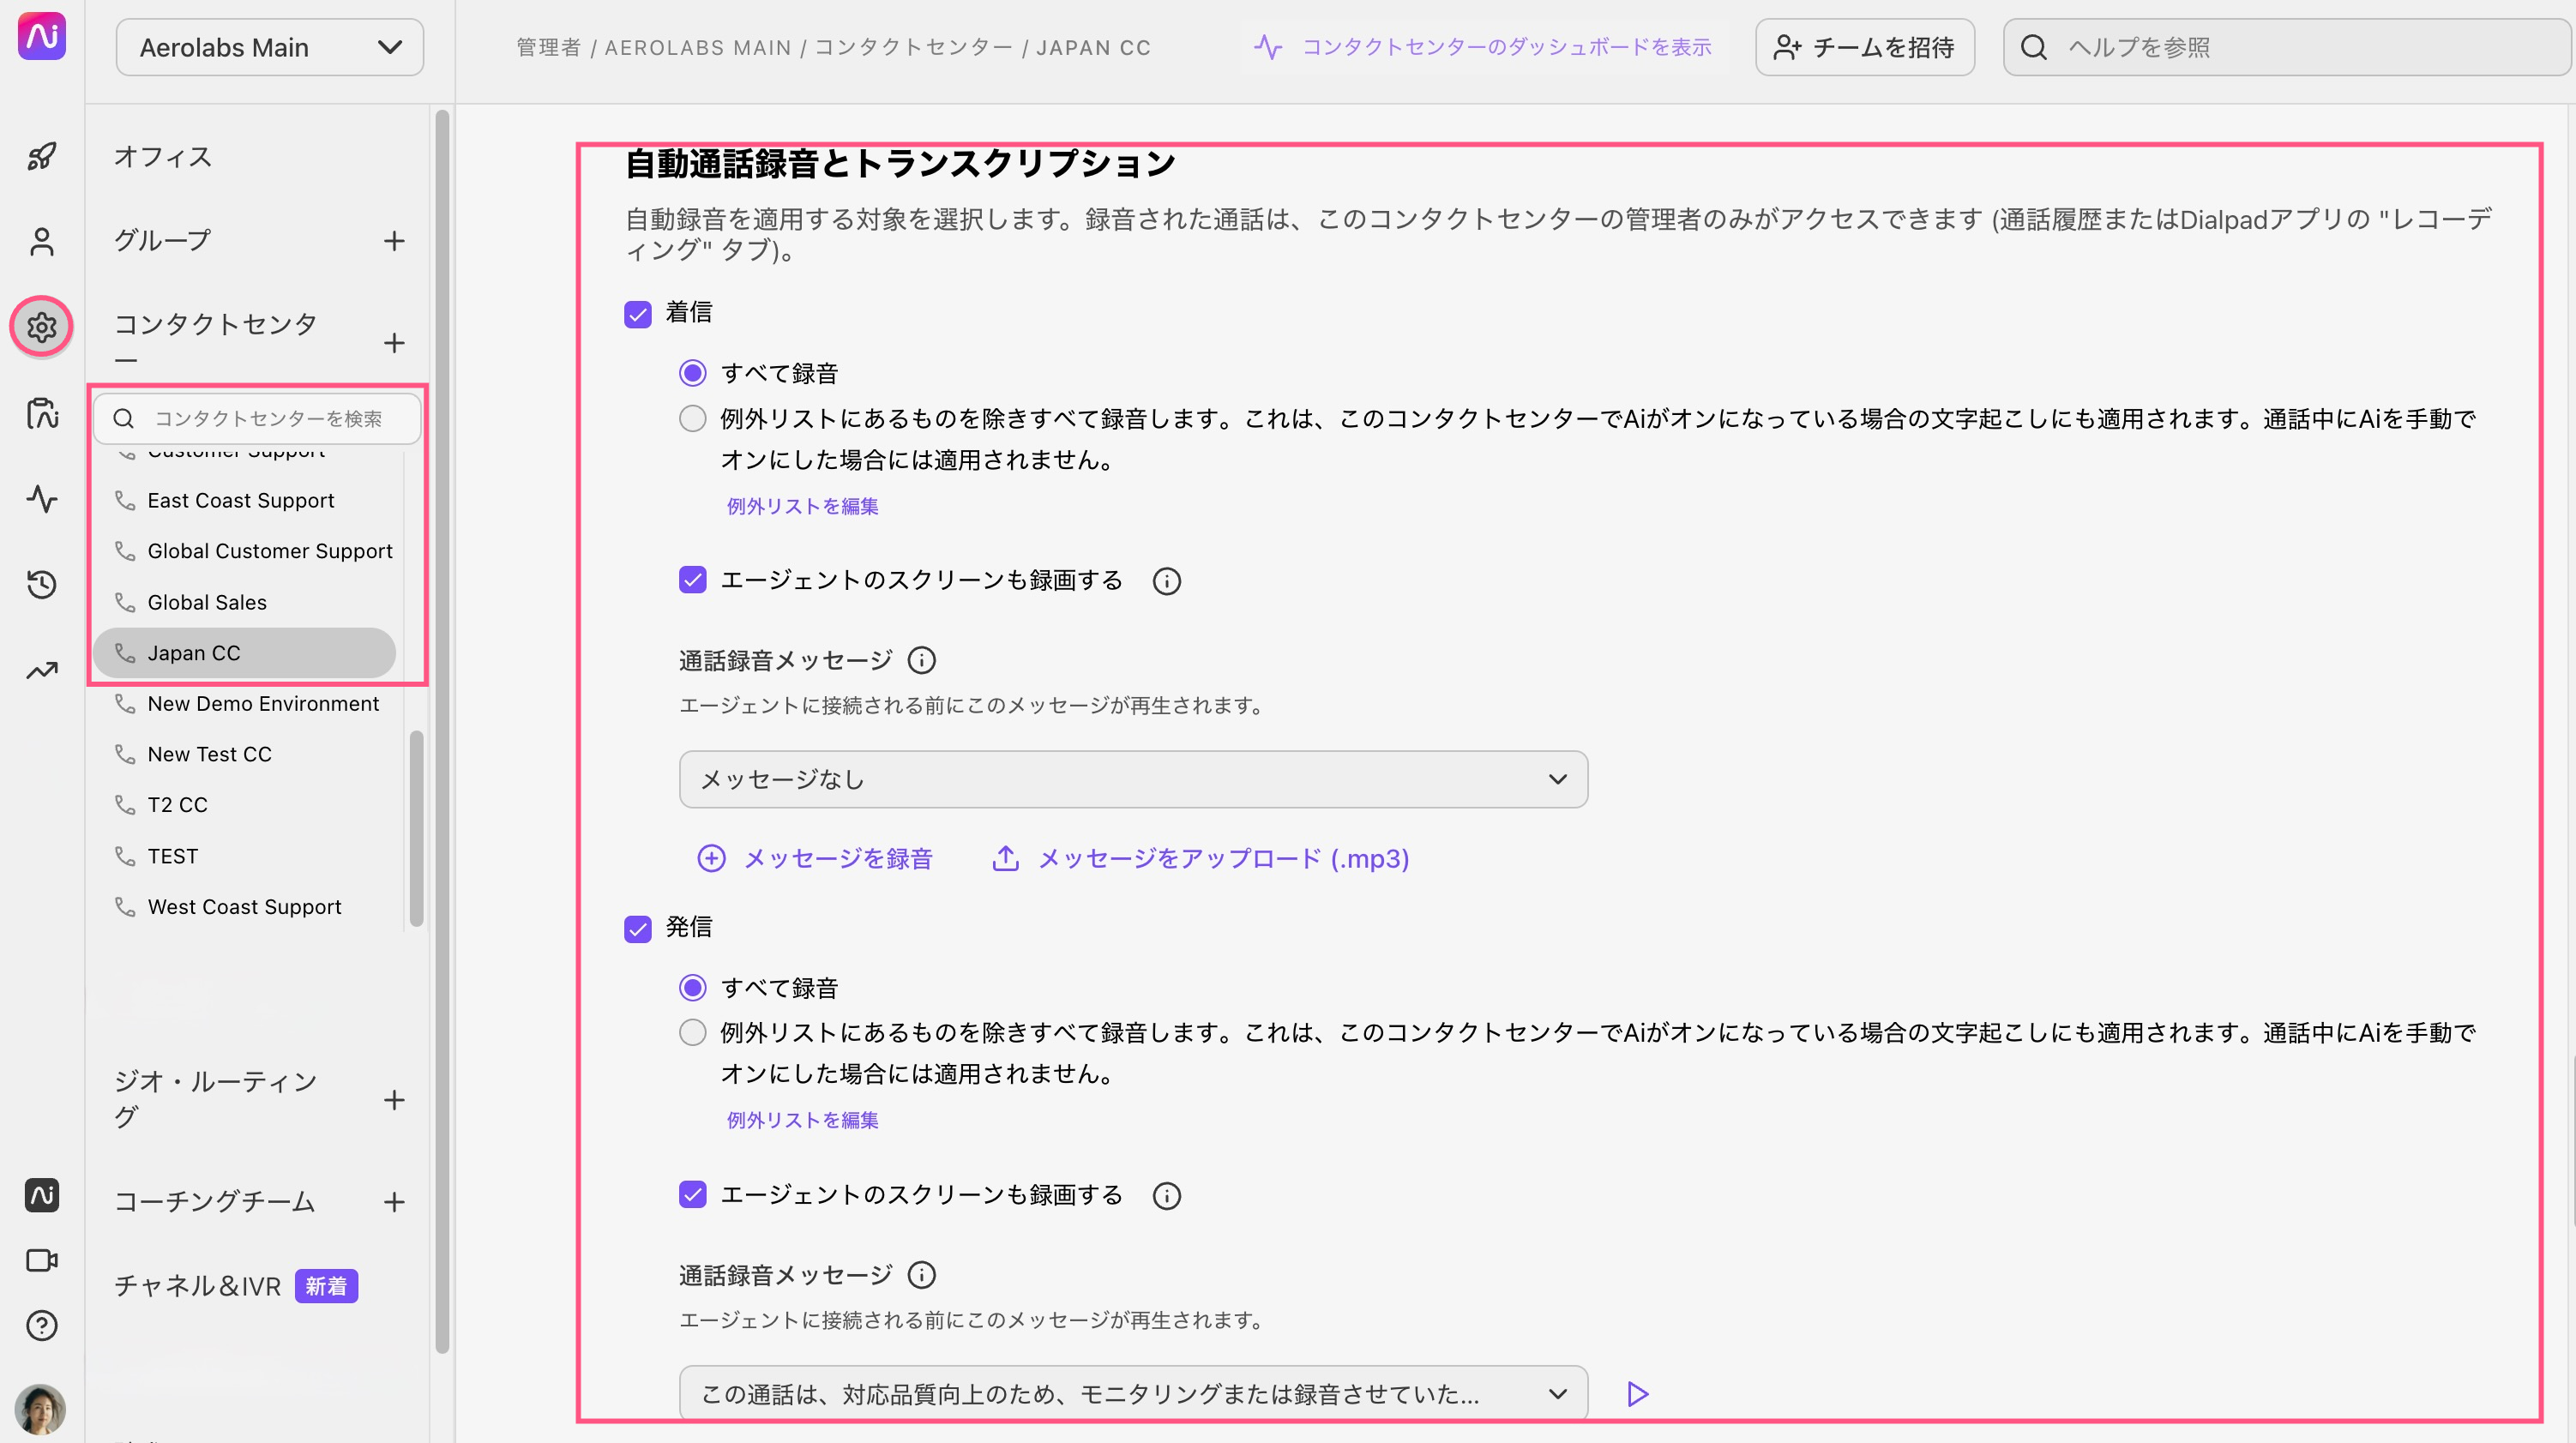Click the チームを招待 button
The image size is (2576, 1443).
(1865, 47)
